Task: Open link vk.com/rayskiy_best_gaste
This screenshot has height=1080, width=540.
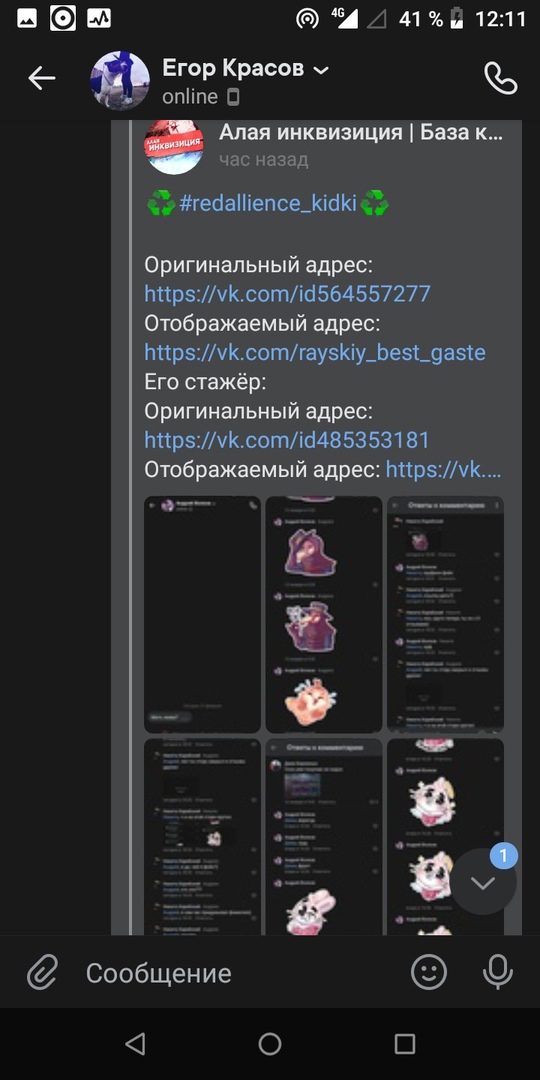Action: pos(315,353)
